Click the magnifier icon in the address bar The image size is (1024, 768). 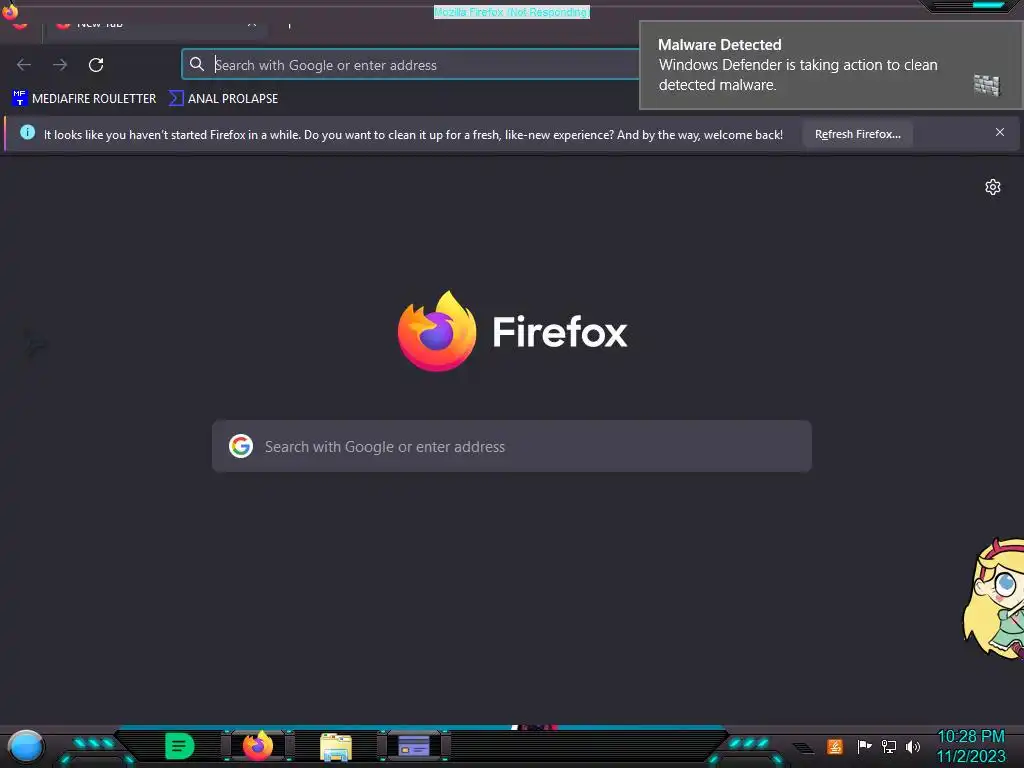(x=197, y=64)
